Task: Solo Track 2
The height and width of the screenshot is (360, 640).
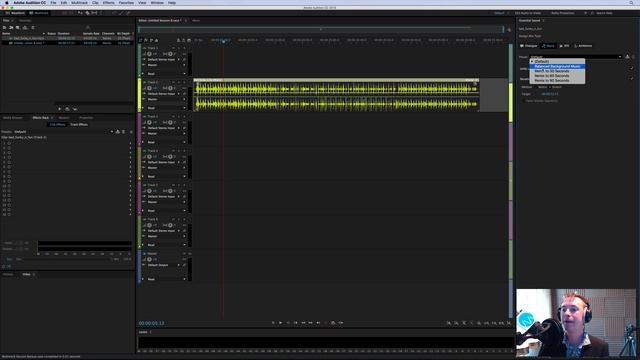Action: pos(179,82)
